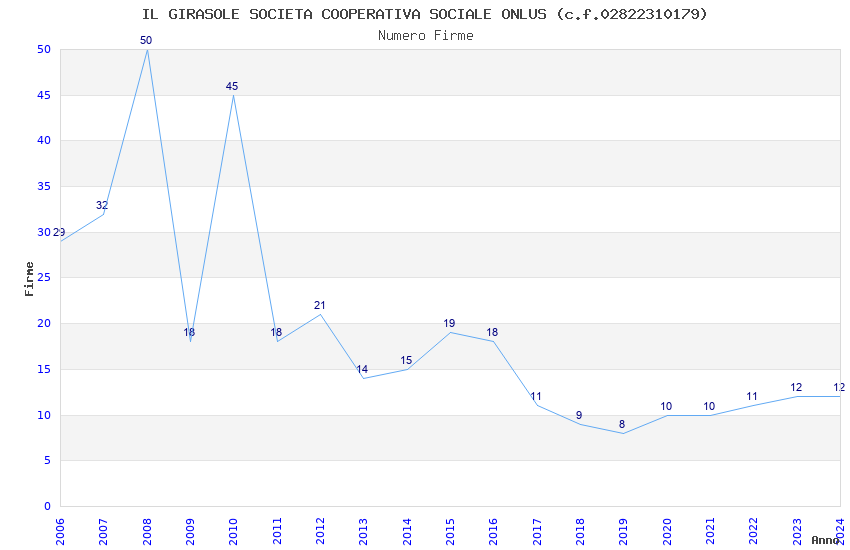Select the 29 data label at 2006
Viewport: 850px width, 550px height.
pyautogui.click(x=59, y=232)
